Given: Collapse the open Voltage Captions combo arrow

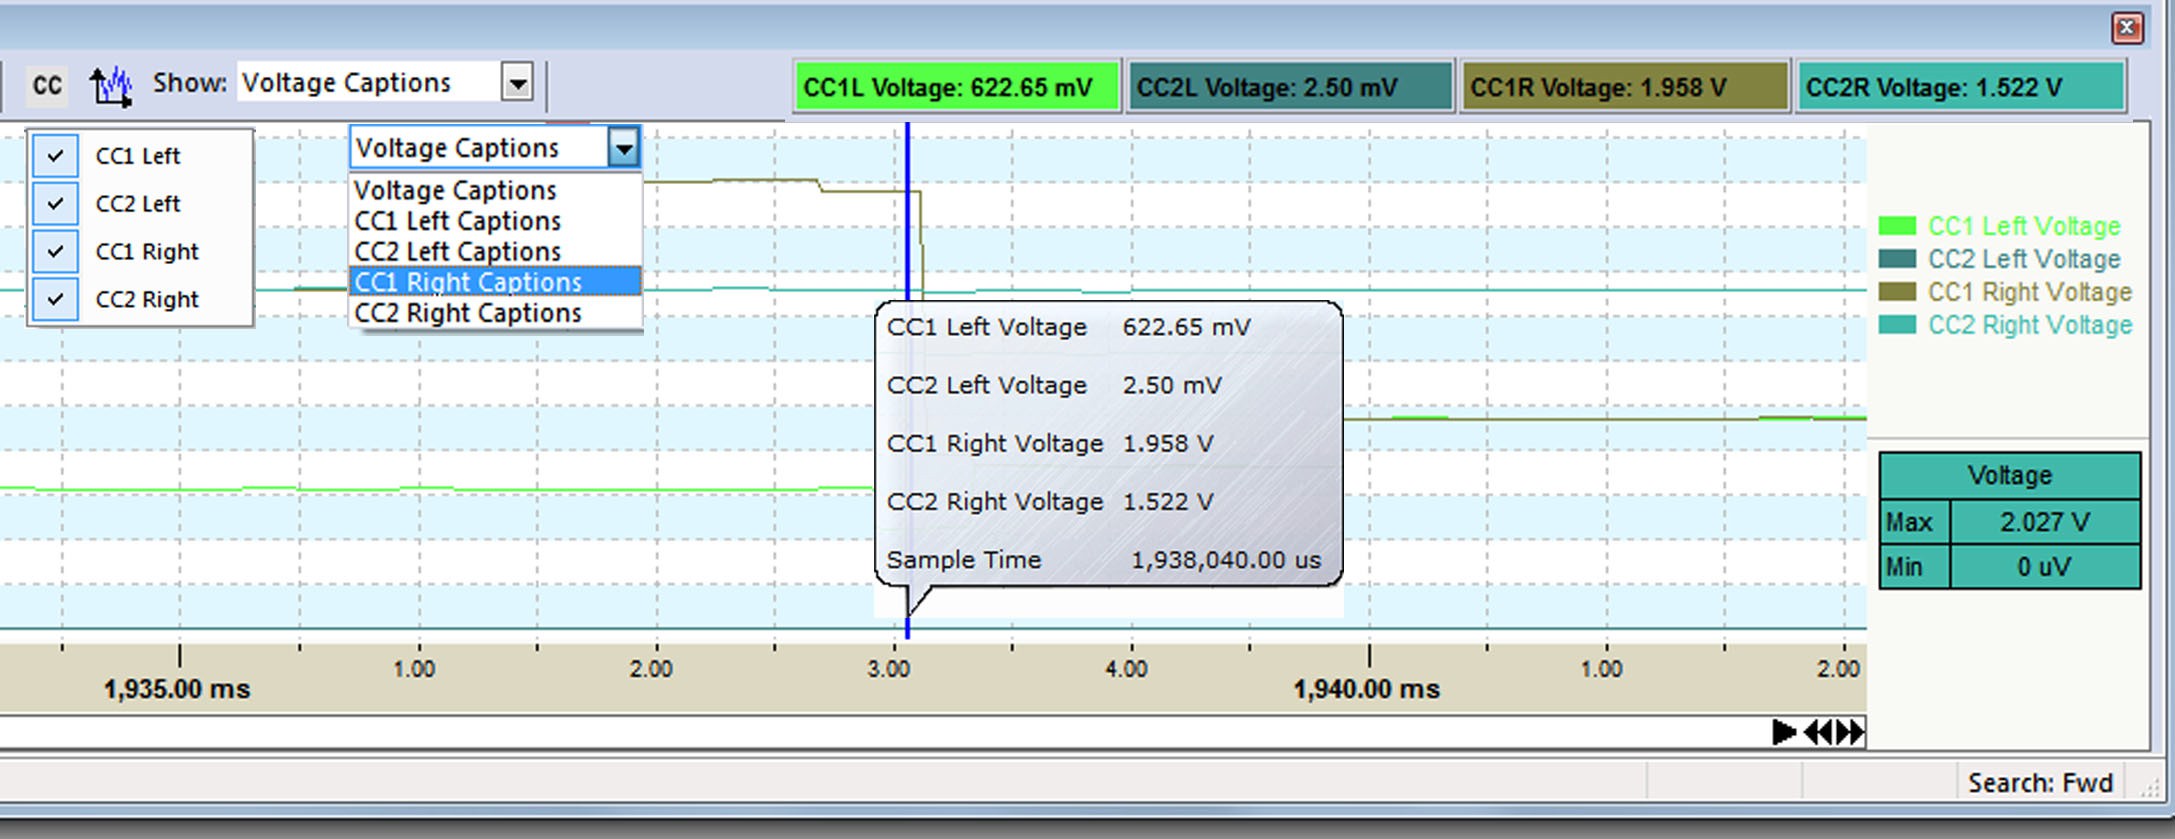Looking at the screenshot, I should click(623, 149).
